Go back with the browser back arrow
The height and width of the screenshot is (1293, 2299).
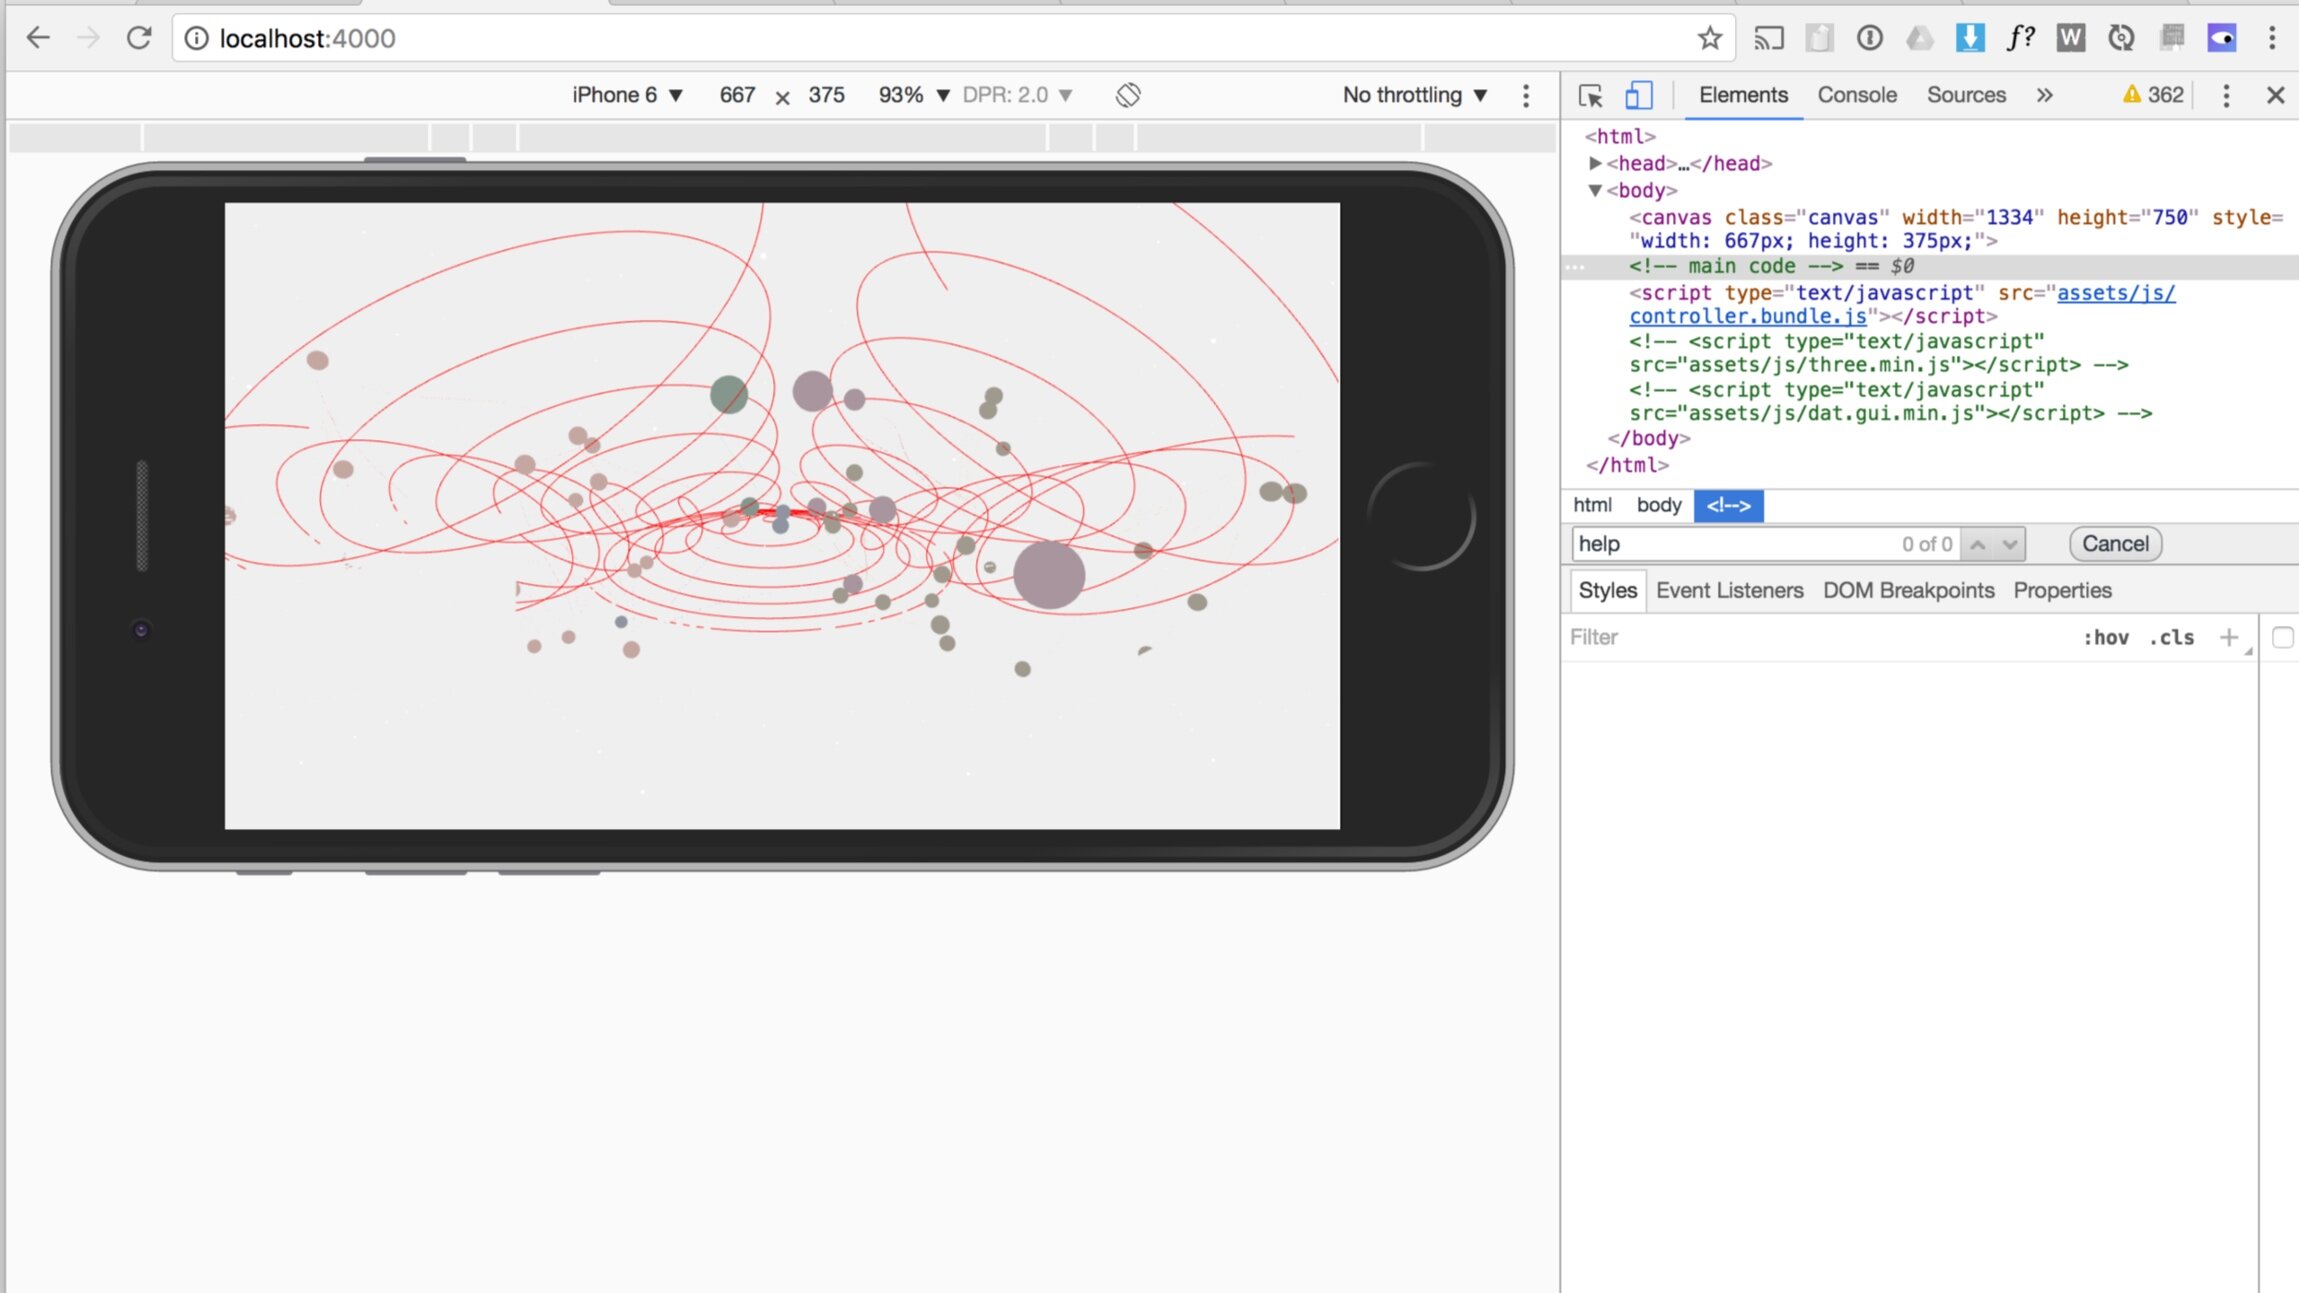point(37,38)
